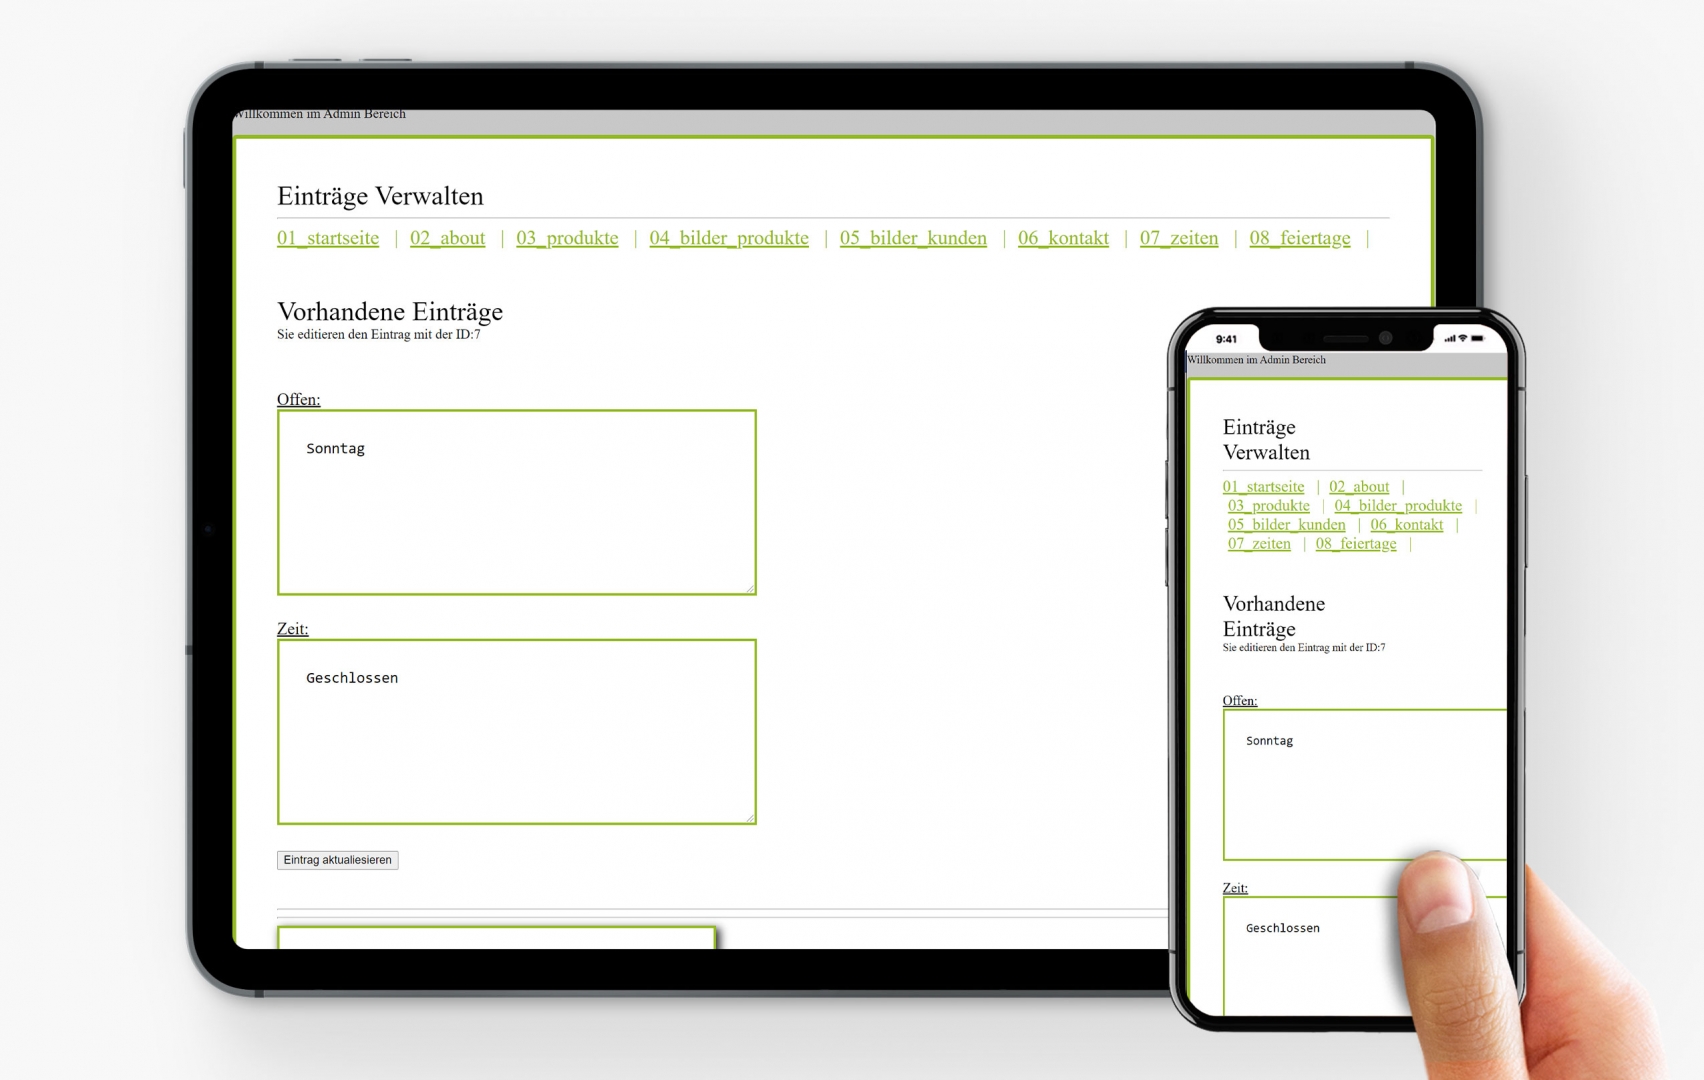Grab the tablet Offen text area resize handle
Screen dimensions: 1704x1080
coord(749,588)
